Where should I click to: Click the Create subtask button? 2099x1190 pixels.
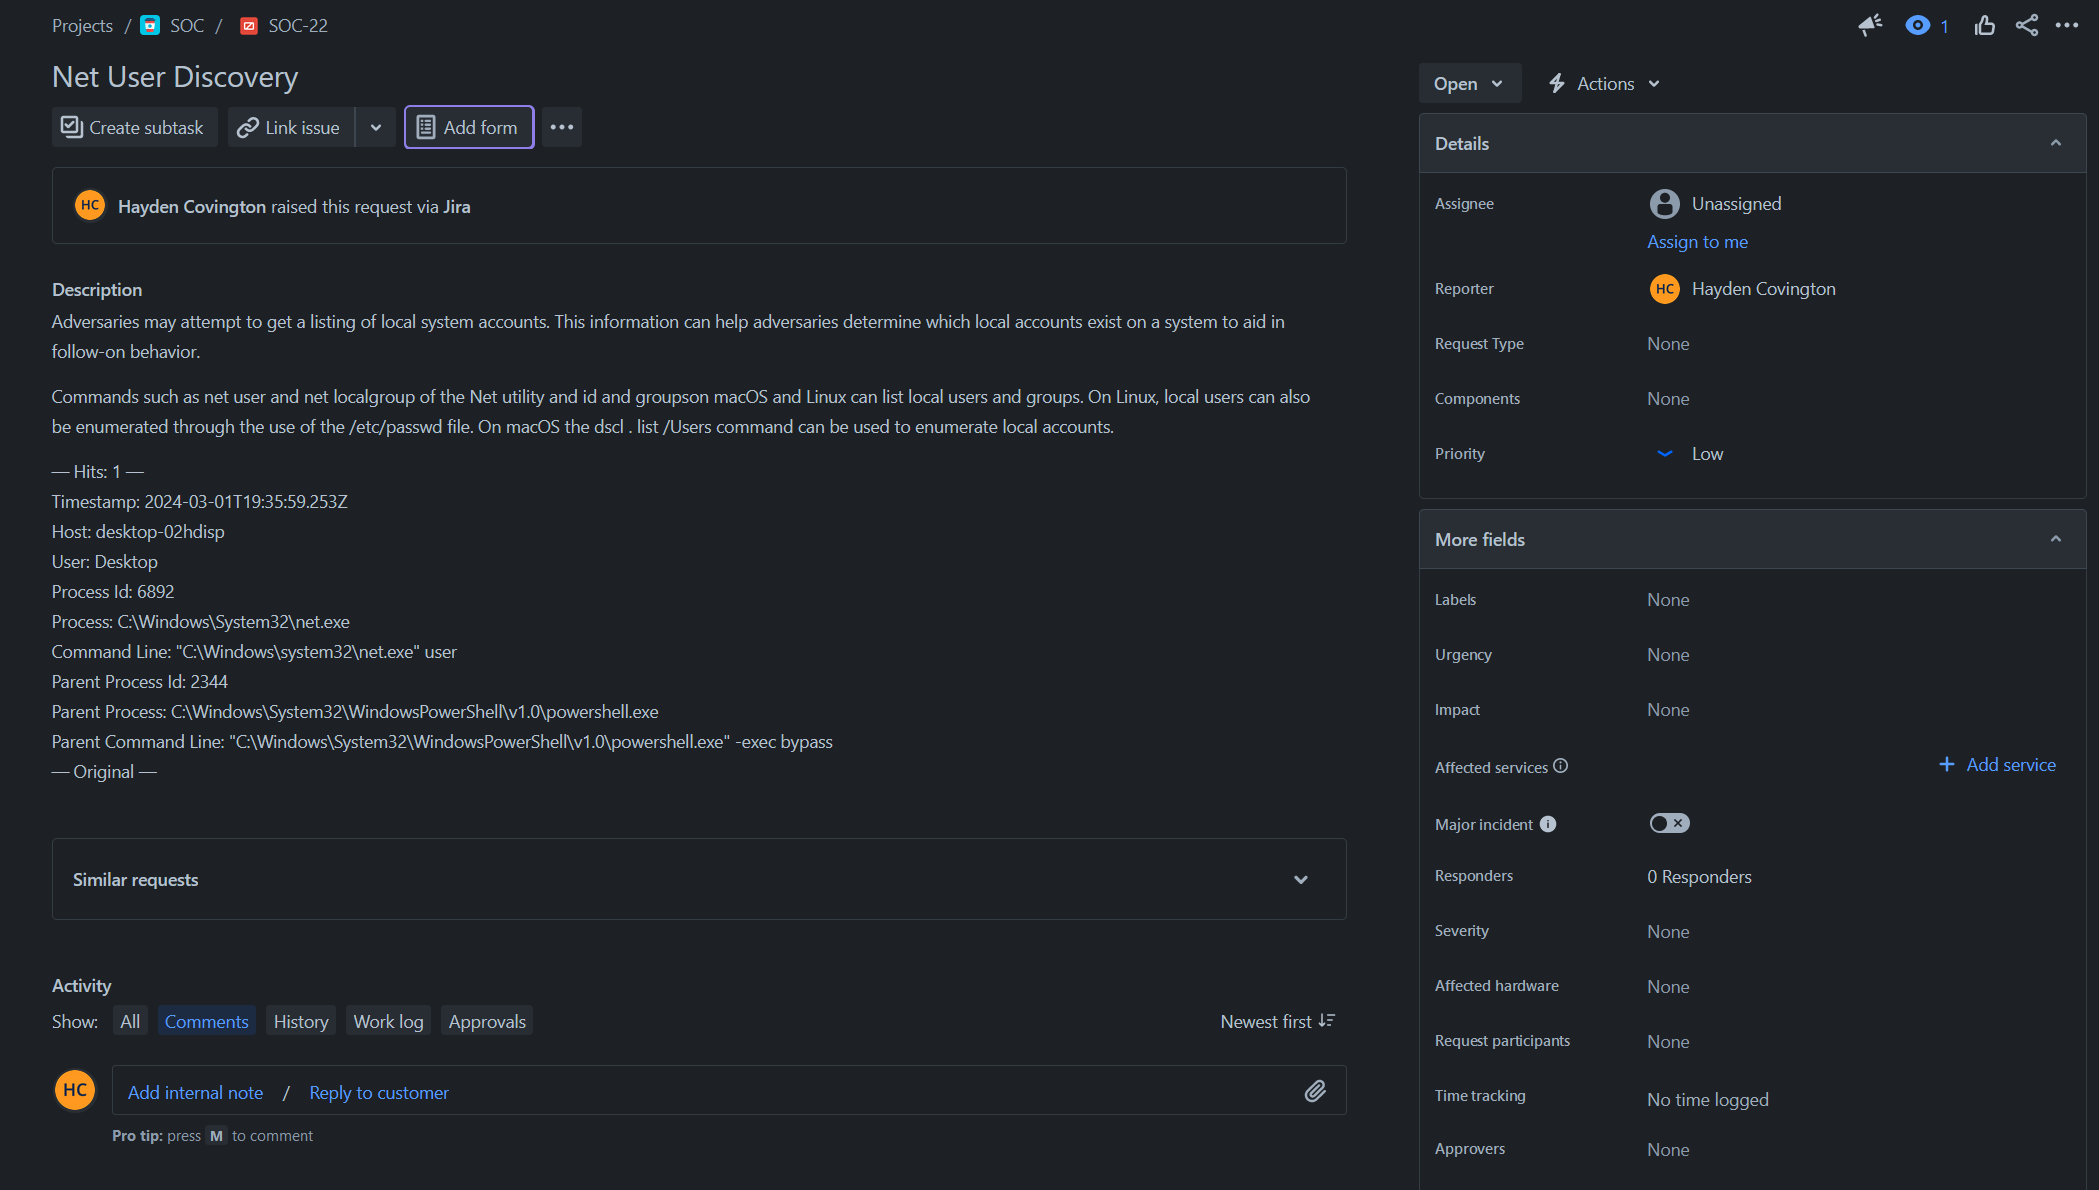pos(134,127)
